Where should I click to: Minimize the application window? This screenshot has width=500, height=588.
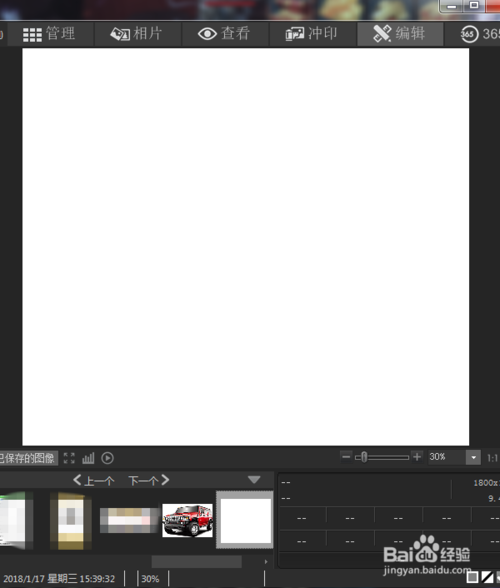tap(452, 6)
